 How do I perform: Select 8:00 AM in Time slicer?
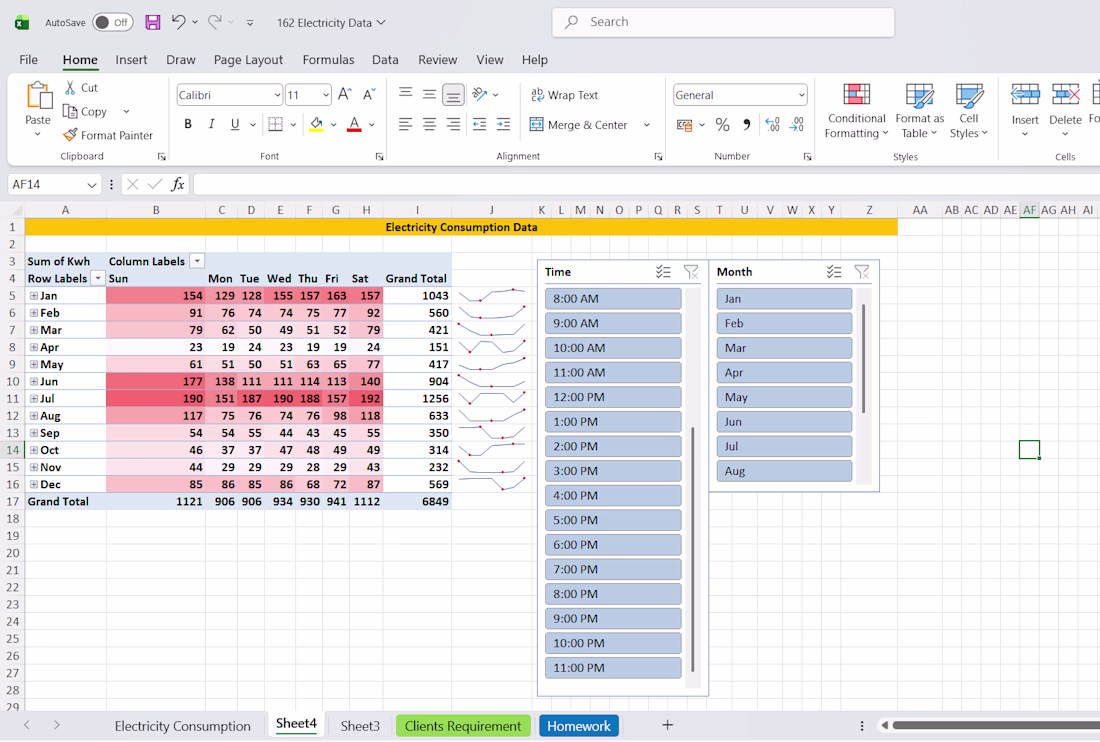(x=613, y=299)
